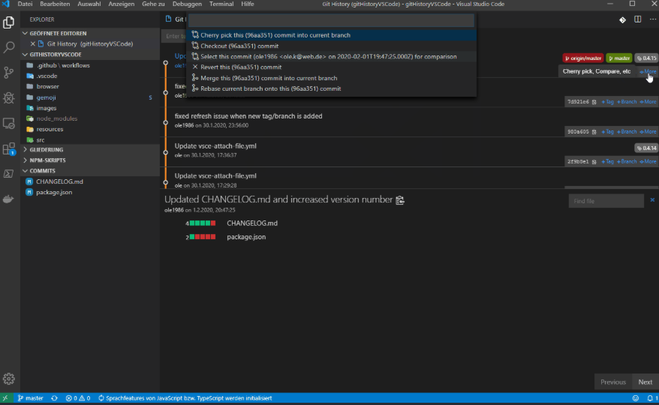659x405 pixels.
Task: Click +Branch link beside commit 7d921e6
Action: pos(627,102)
